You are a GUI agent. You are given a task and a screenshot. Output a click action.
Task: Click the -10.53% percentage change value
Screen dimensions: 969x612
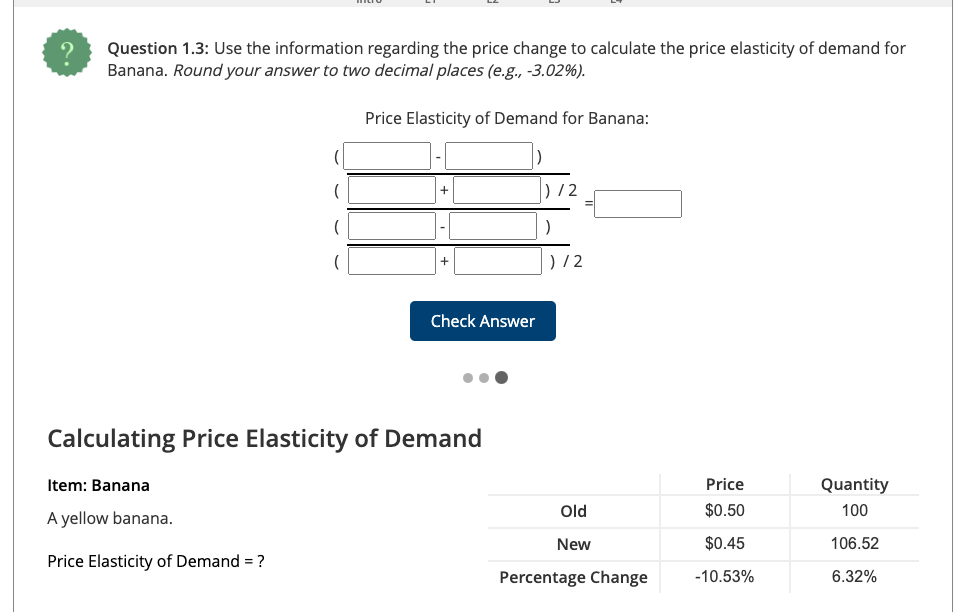[x=723, y=576]
